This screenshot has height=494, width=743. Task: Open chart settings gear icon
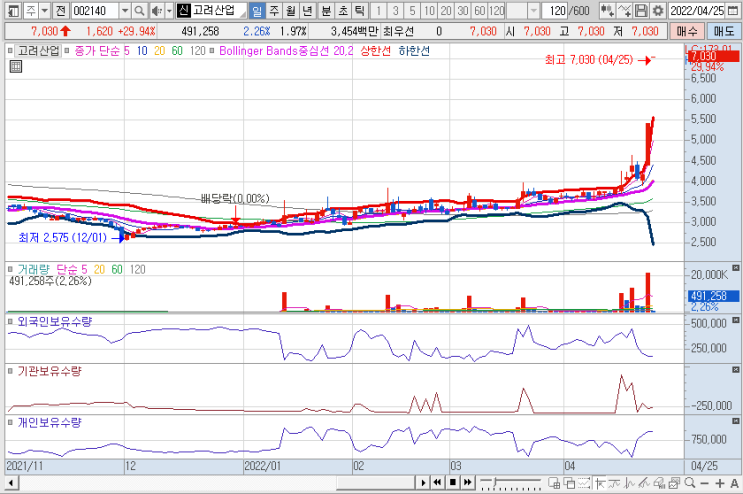coord(657,10)
